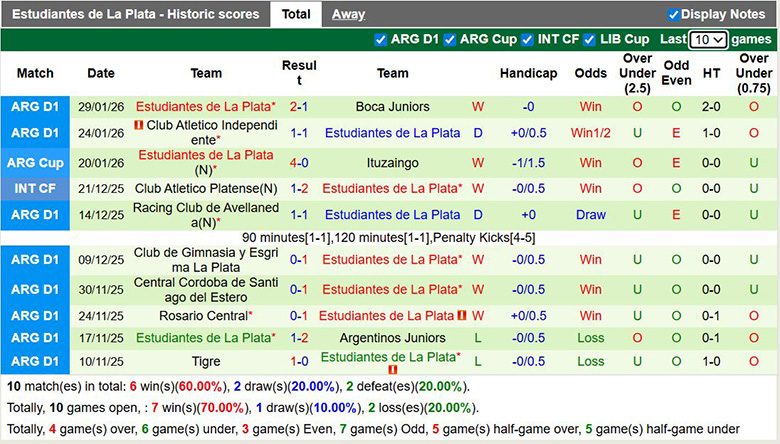Screen dimensions: 780x444
Task: Open the Tigre team link
Action: (206, 361)
